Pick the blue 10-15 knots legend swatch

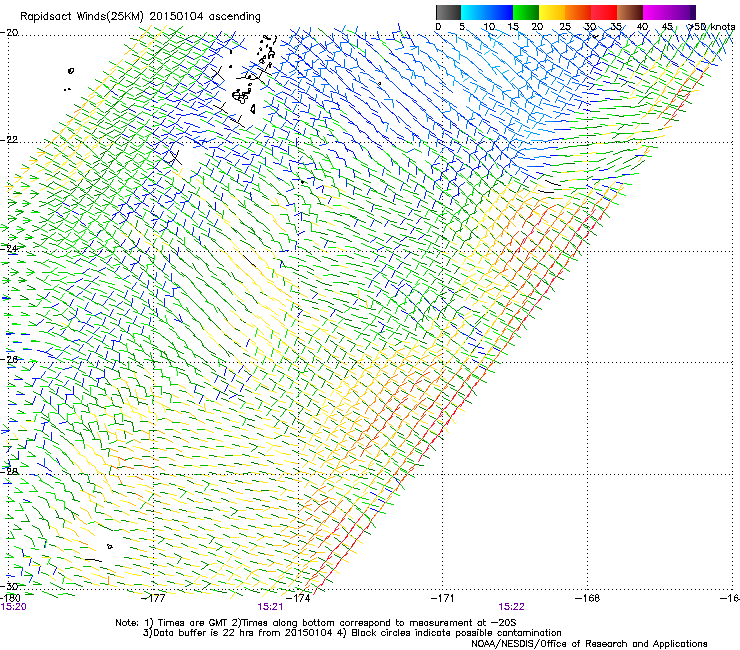[500, 12]
